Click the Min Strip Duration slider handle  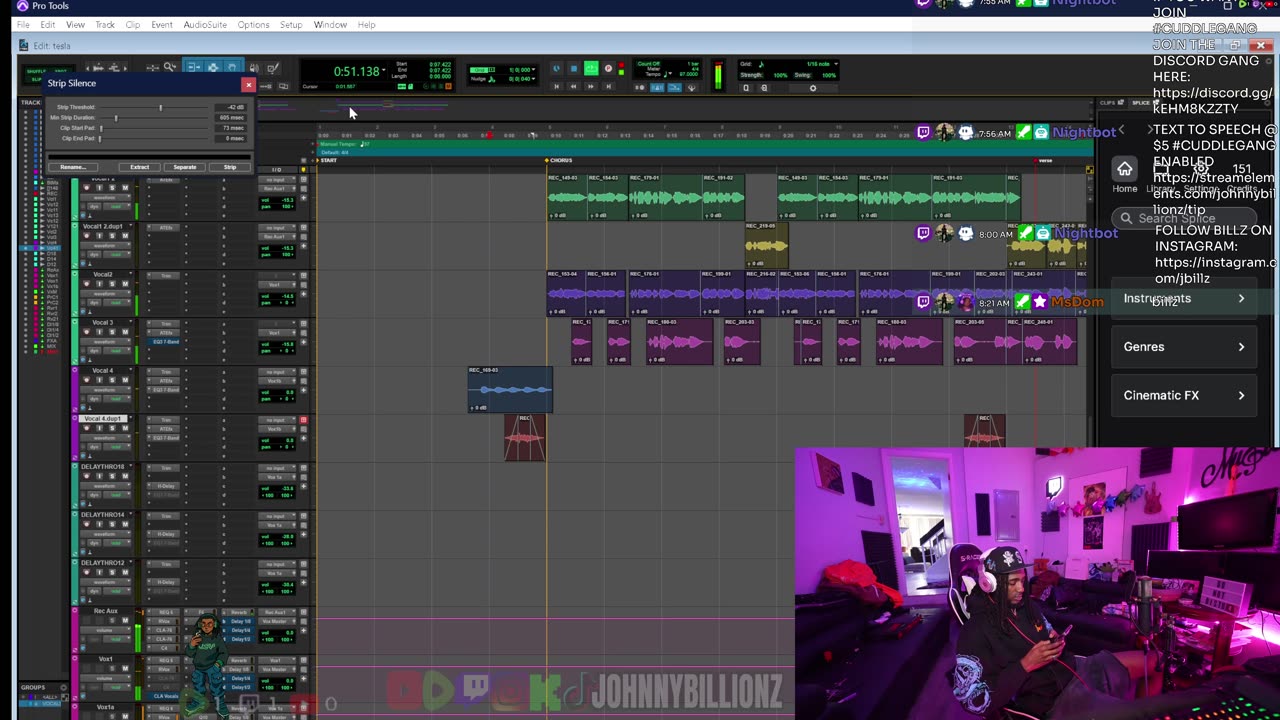click(116, 117)
